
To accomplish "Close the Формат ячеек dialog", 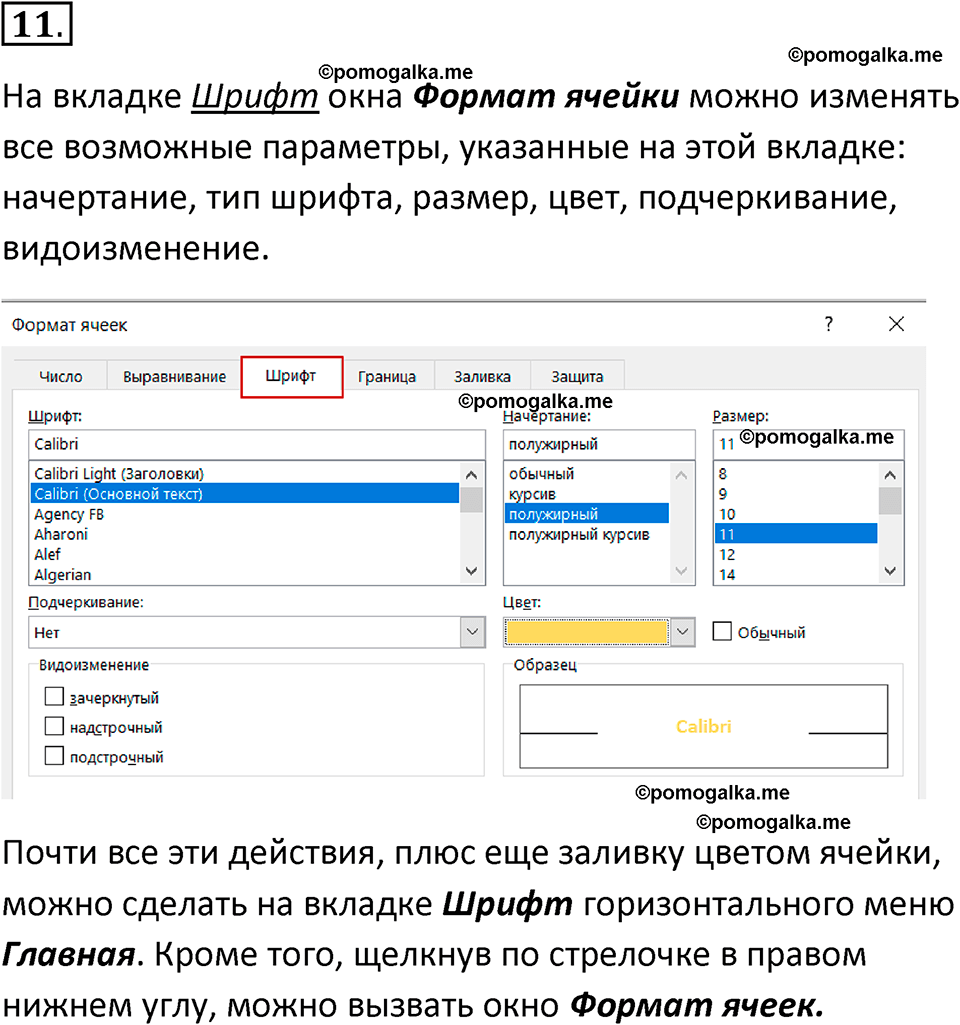I will pyautogui.click(x=896, y=324).
